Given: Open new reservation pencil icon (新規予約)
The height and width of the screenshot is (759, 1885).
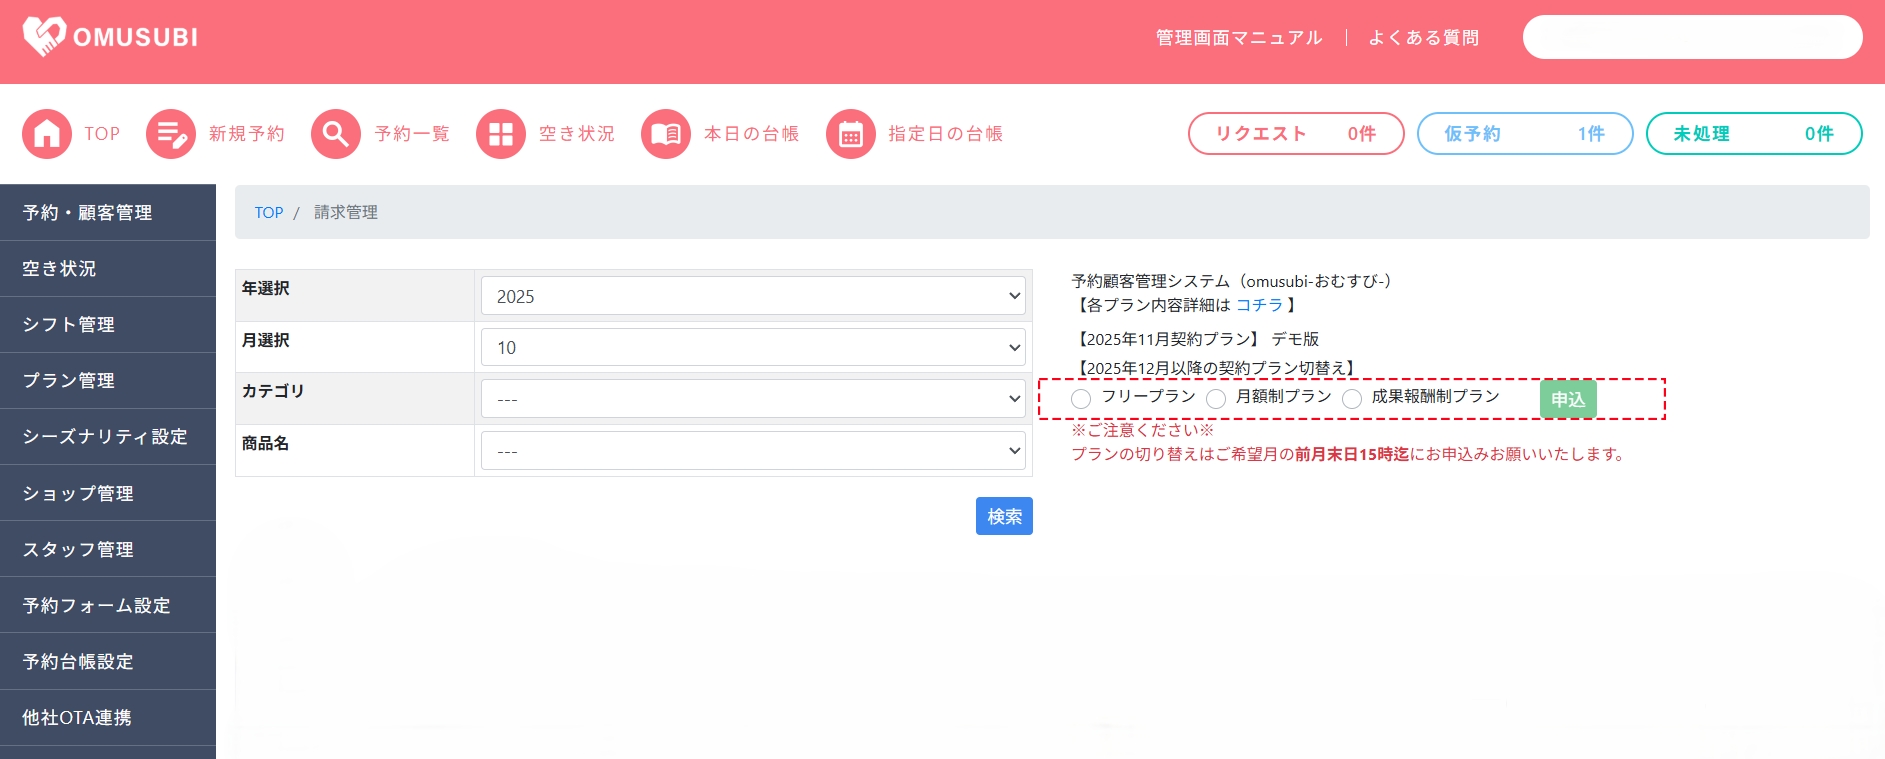Looking at the screenshot, I should coord(171,134).
